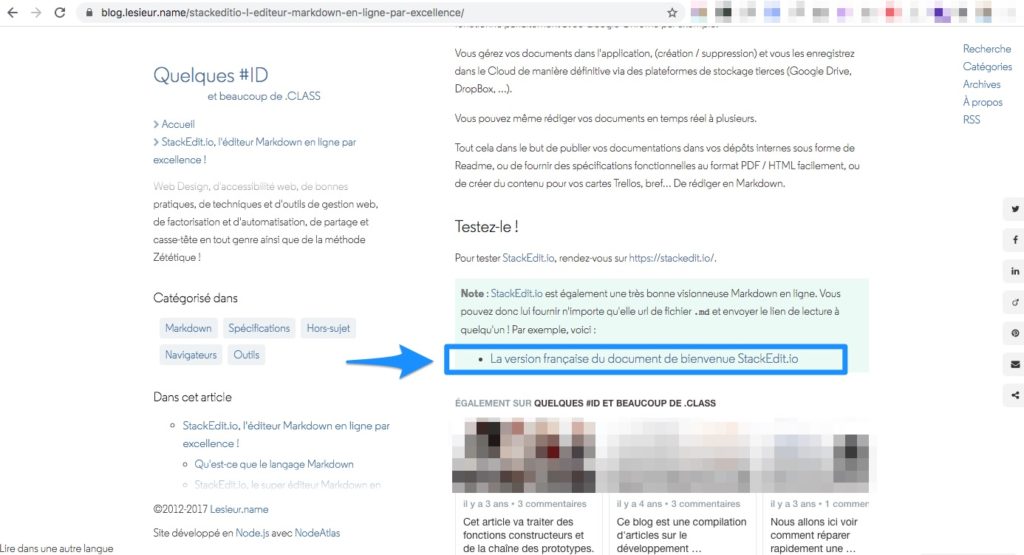
Task: Click the Testez-le ! heading
Action: [x=487, y=227]
